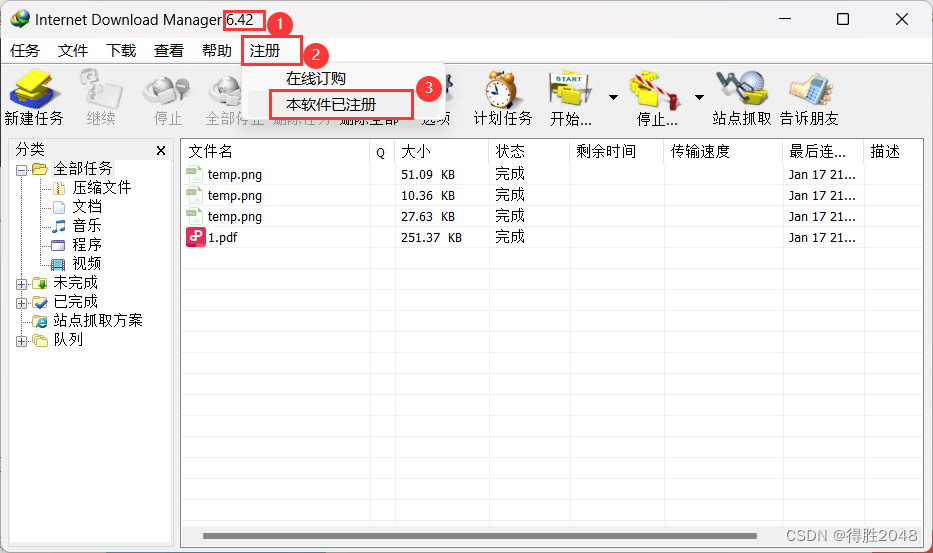Choose 在线订购 from the menu

tap(315, 79)
